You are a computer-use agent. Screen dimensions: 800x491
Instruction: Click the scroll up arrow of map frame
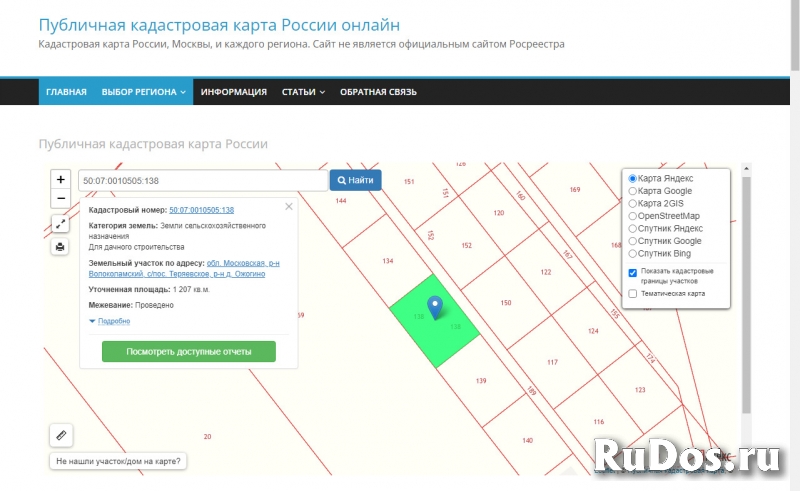(x=746, y=168)
